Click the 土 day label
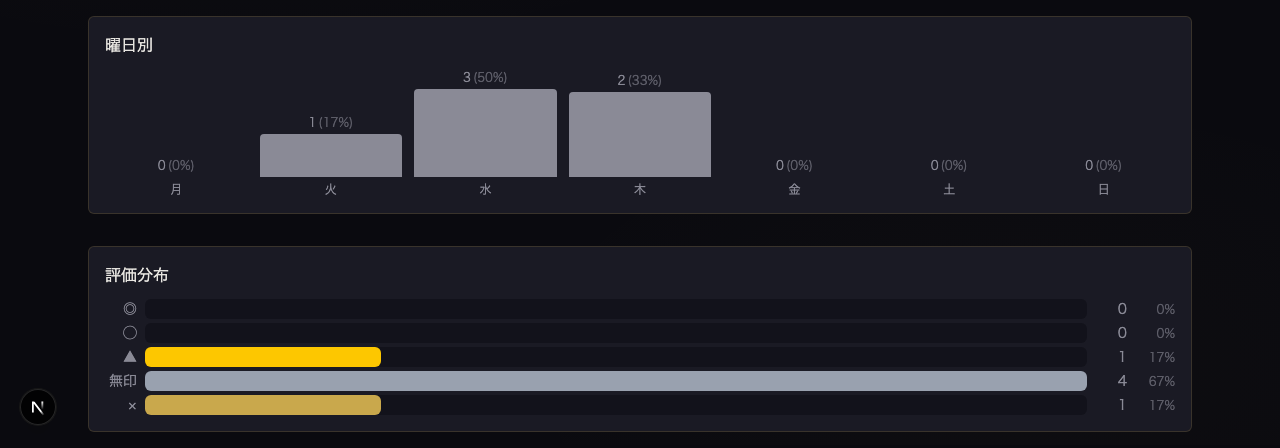 [949, 189]
